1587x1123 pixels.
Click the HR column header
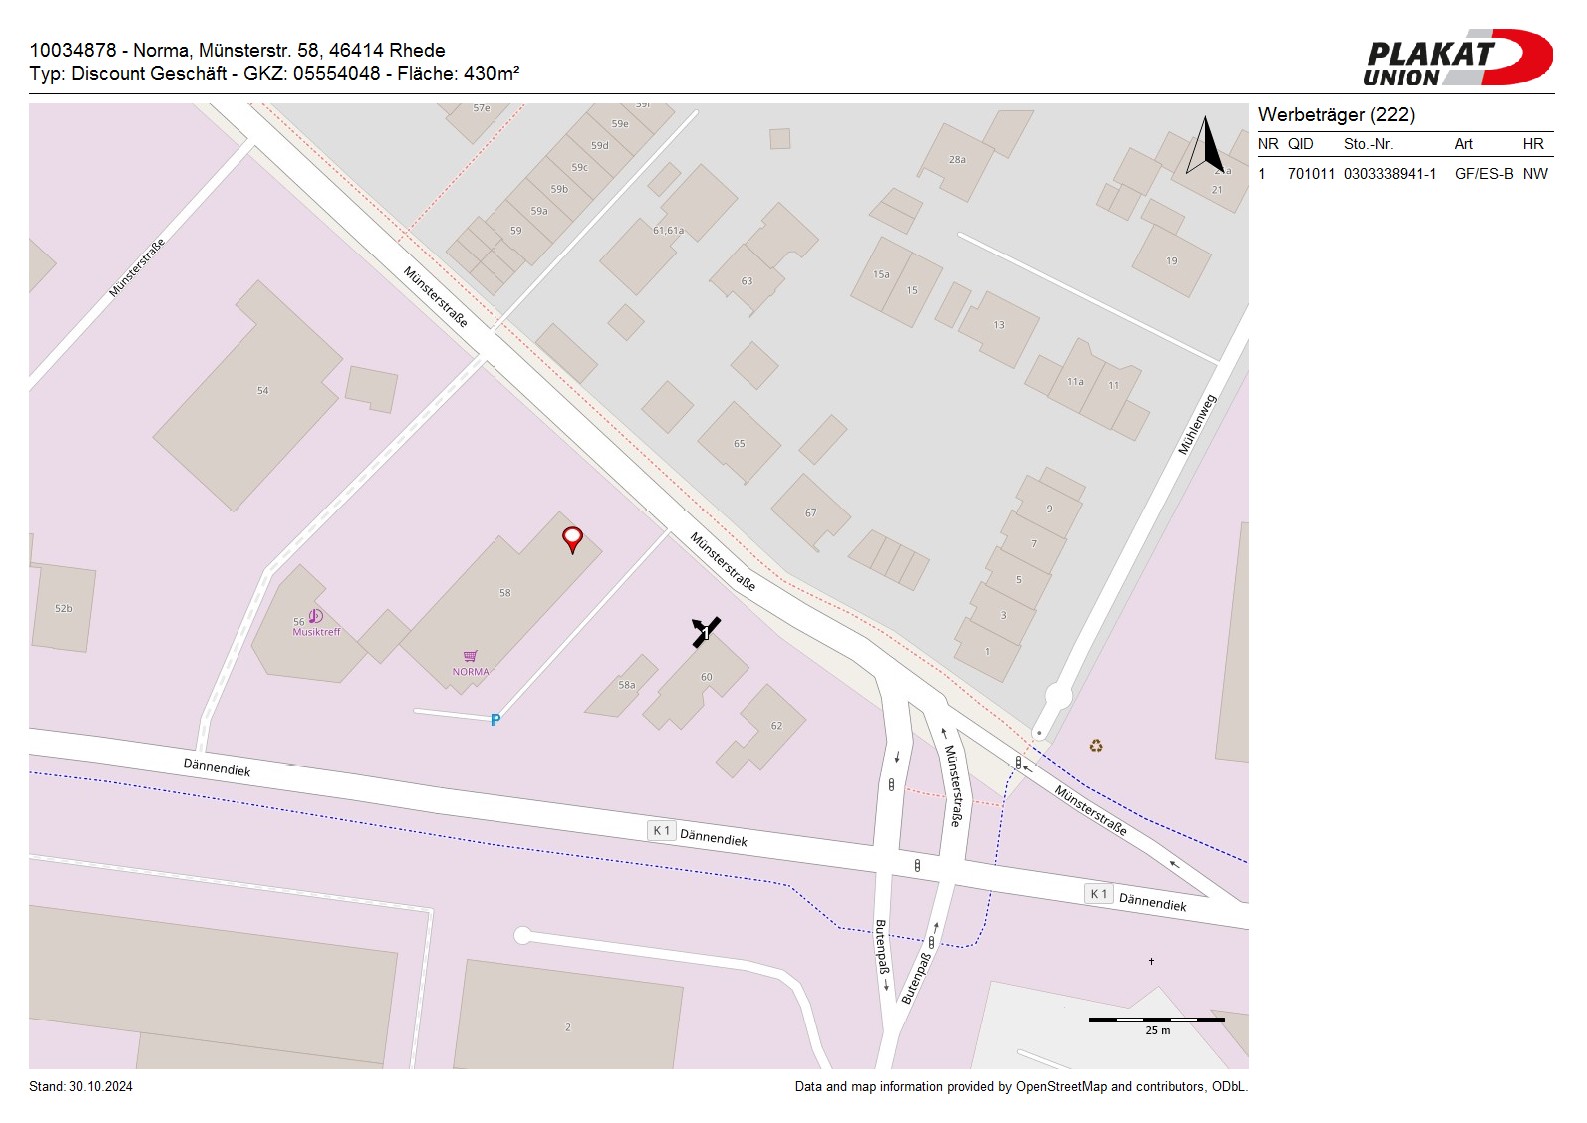(x=1532, y=144)
